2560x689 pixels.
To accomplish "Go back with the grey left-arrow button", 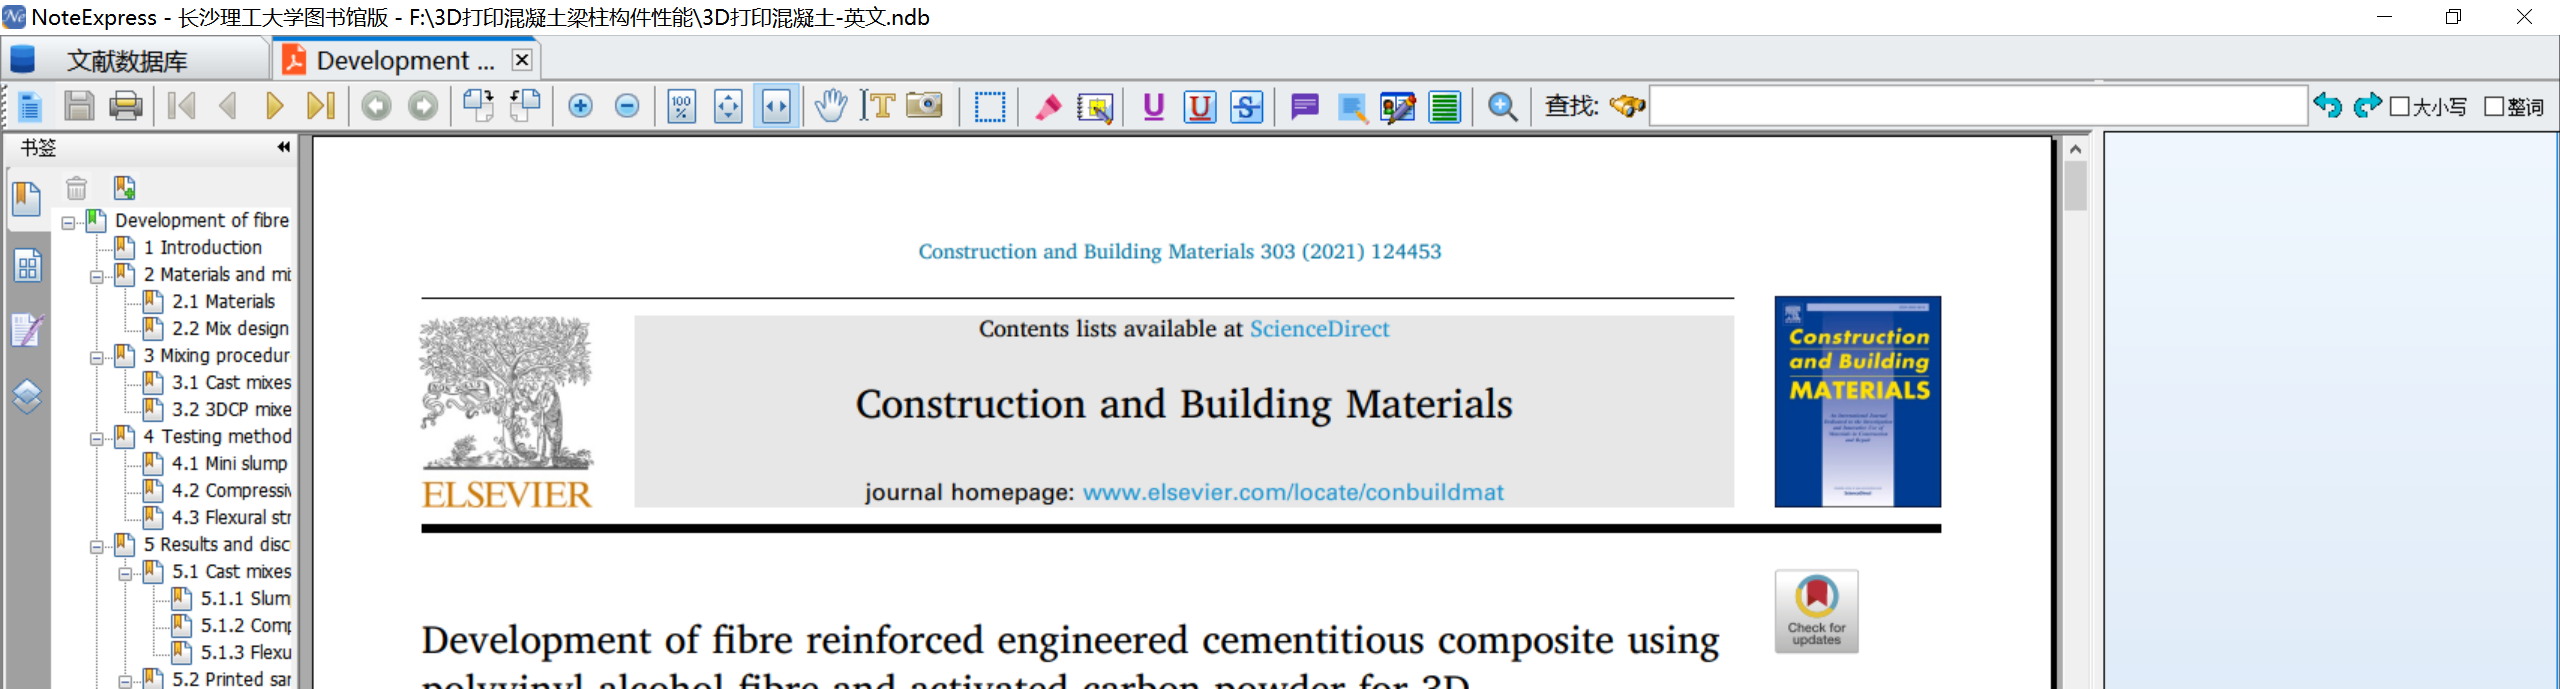I will click(376, 106).
